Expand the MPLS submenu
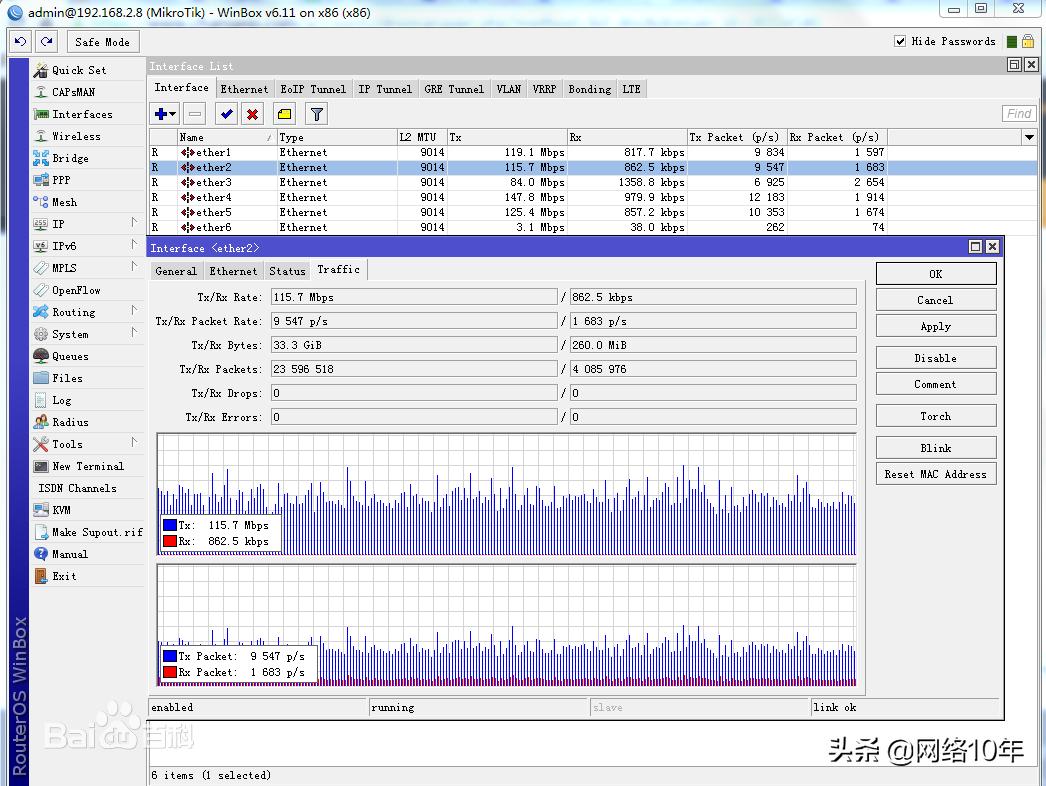The height and width of the screenshot is (786, 1046). pyautogui.click(x=134, y=267)
